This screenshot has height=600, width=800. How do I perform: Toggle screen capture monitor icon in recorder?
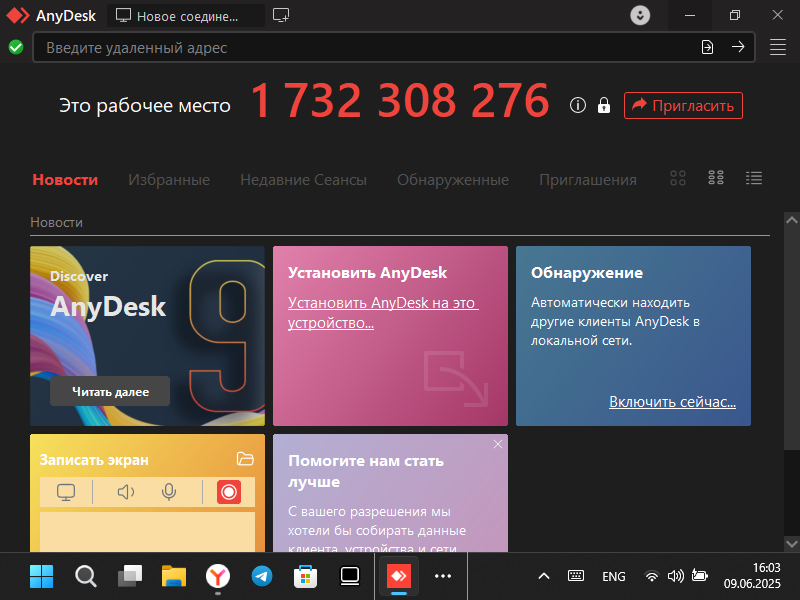(66, 492)
